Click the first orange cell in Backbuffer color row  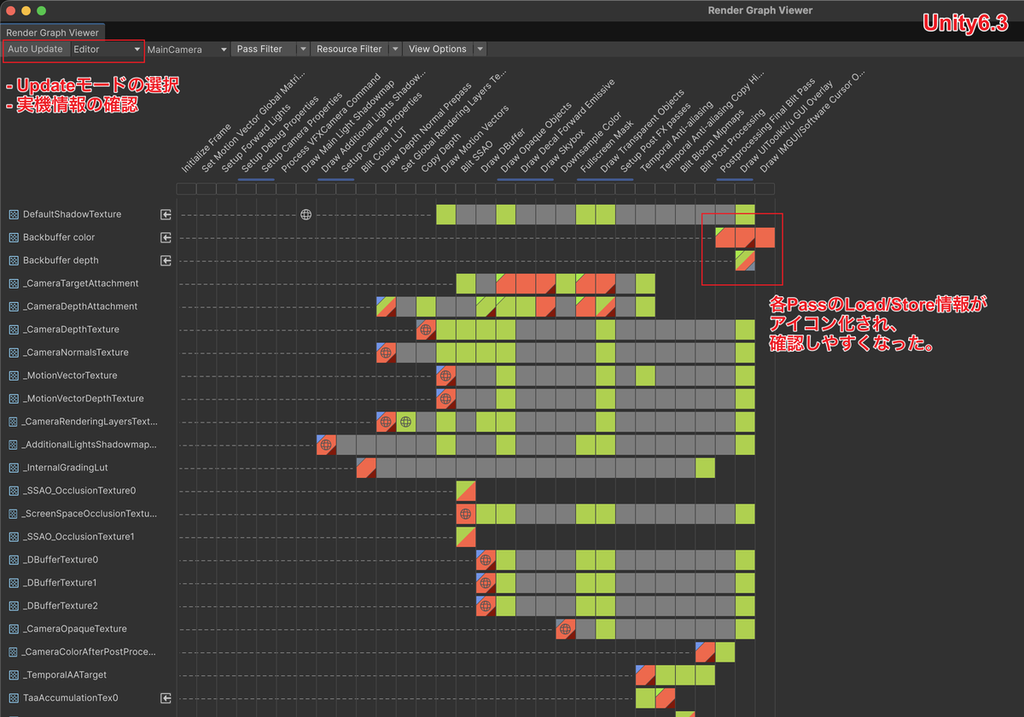(x=725, y=238)
